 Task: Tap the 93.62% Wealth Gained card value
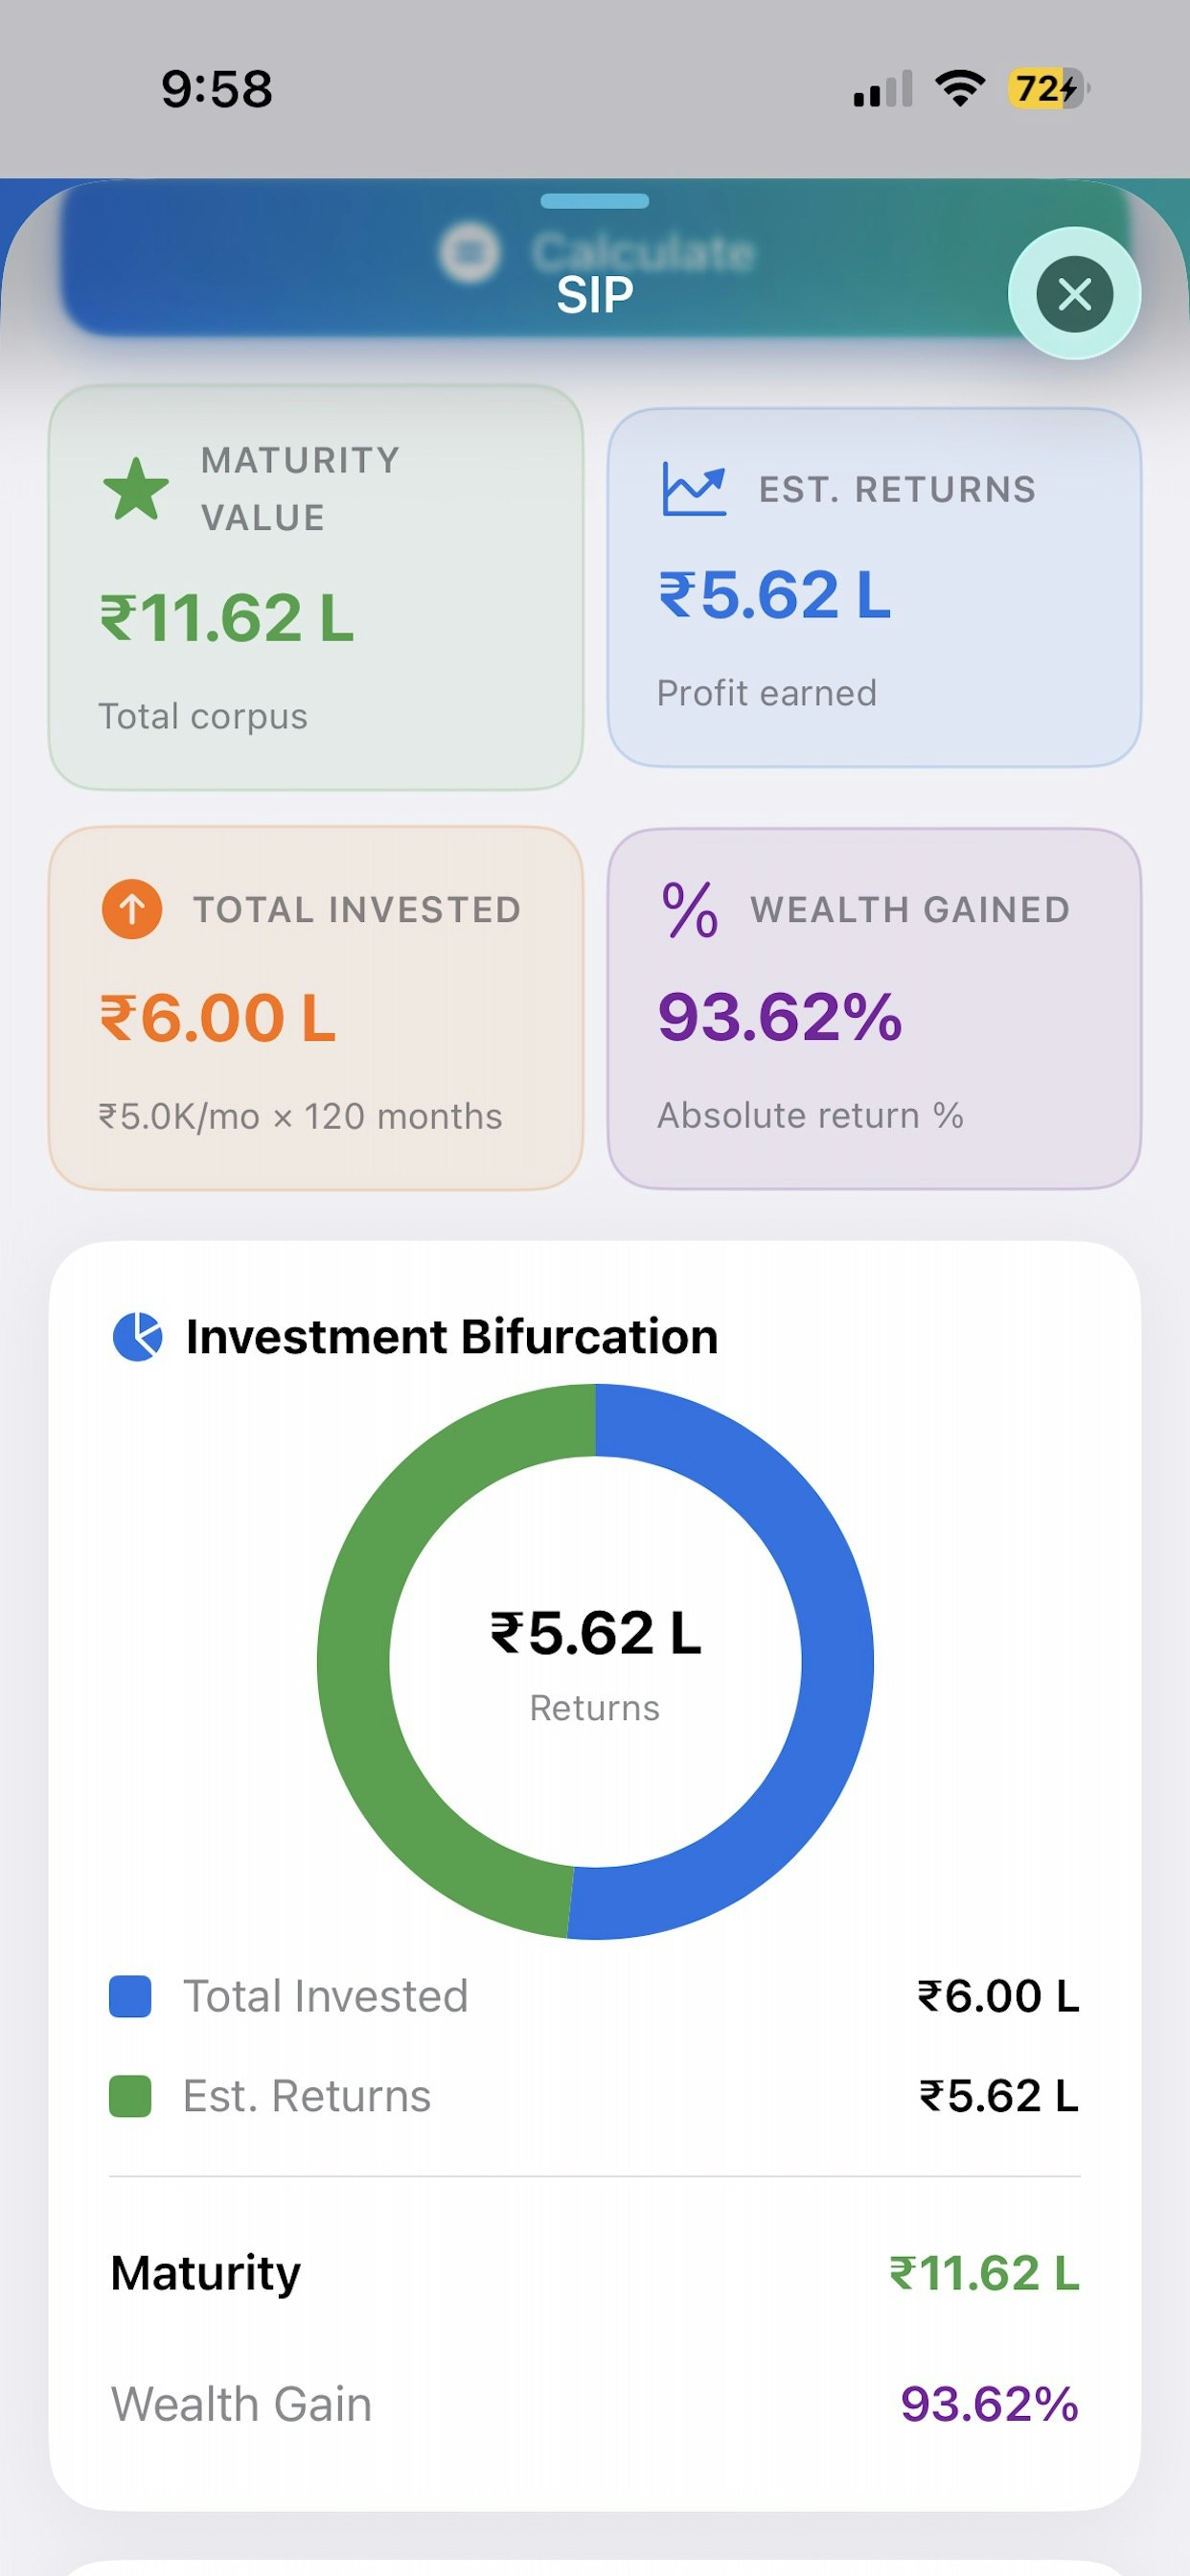coord(780,1017)
